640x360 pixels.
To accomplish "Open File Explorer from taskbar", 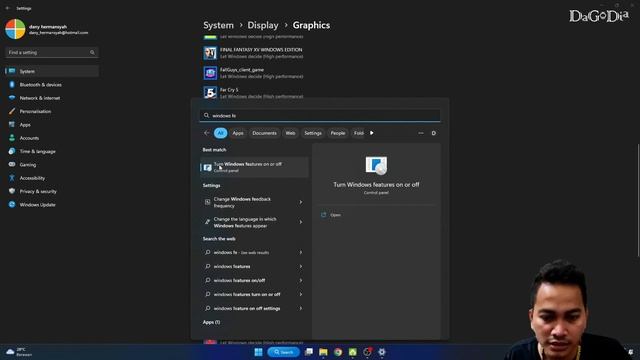I will 323,352.
